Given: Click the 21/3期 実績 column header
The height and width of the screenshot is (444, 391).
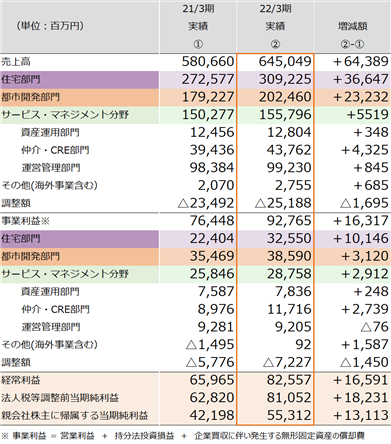Looking at the screenshot, I should 198,26.
